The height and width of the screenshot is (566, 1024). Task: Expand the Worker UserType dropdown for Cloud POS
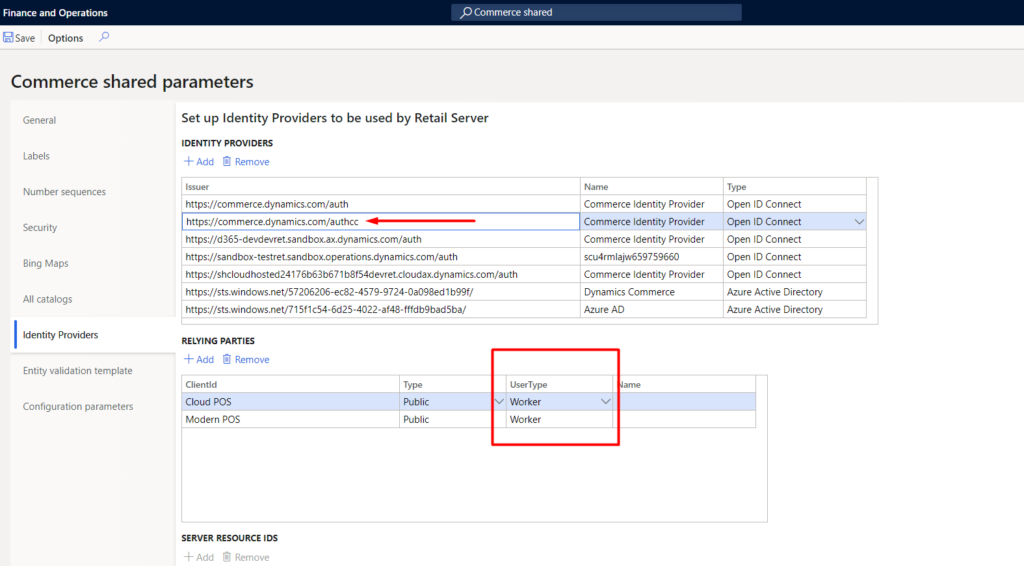coord(605,401)
